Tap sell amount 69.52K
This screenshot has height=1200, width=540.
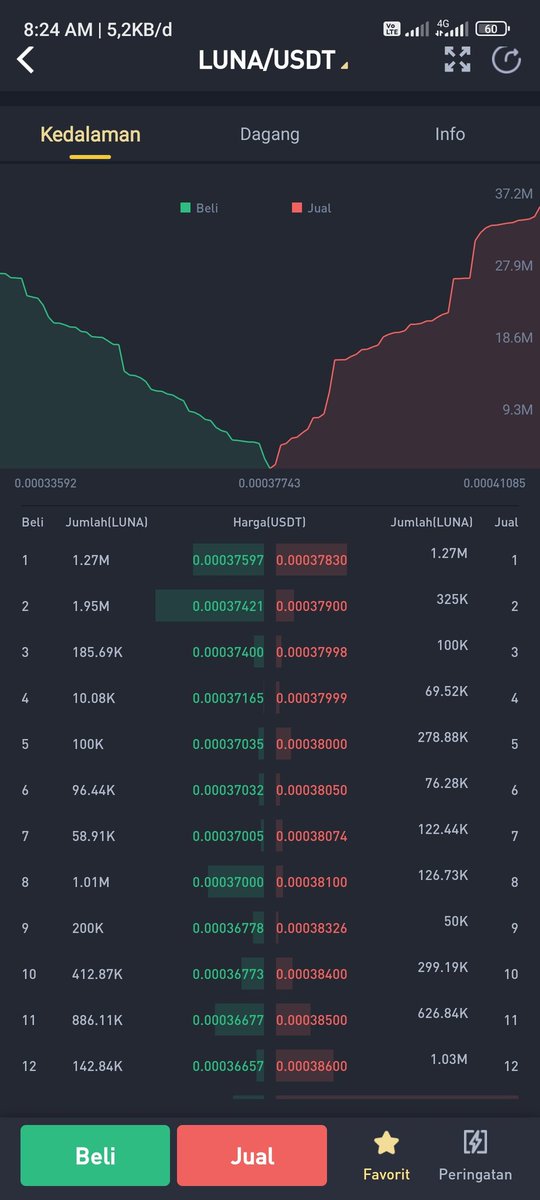[446, 691]
